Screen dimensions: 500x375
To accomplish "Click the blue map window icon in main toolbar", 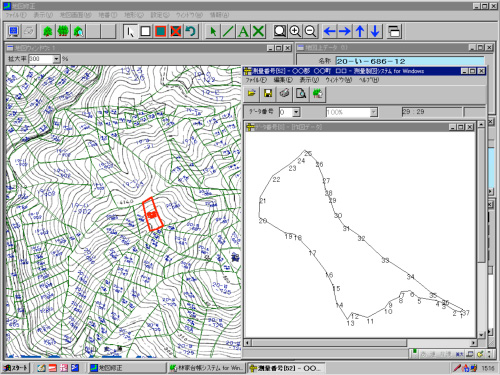I will click(13, 31).
